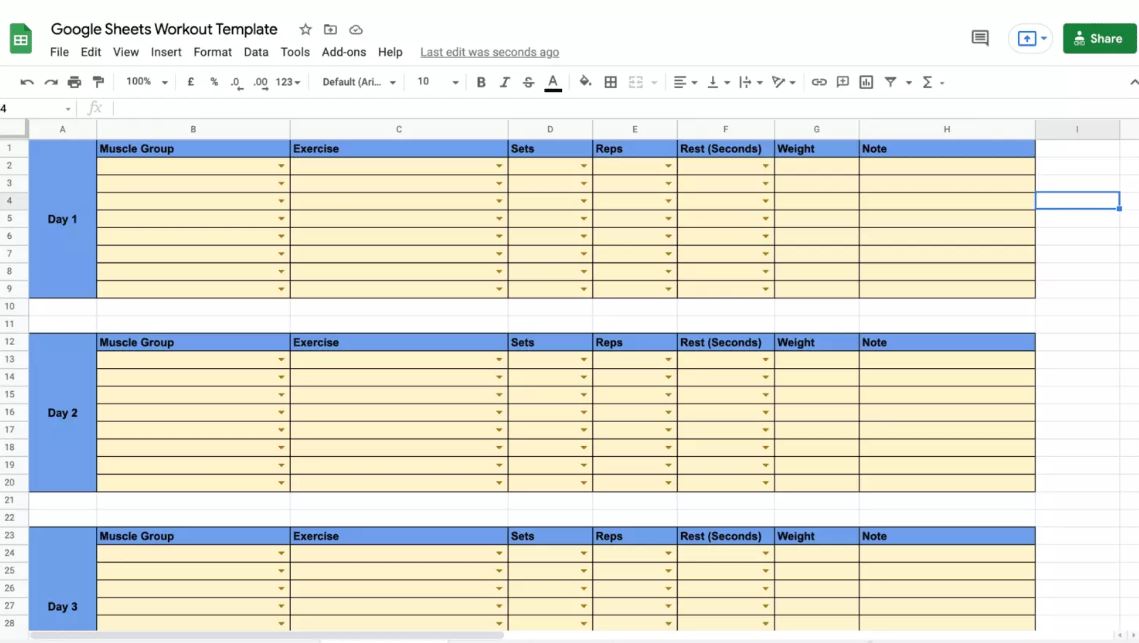1139x643 pixels.
Task: Open text rotation options
Action: click(783, 82)
